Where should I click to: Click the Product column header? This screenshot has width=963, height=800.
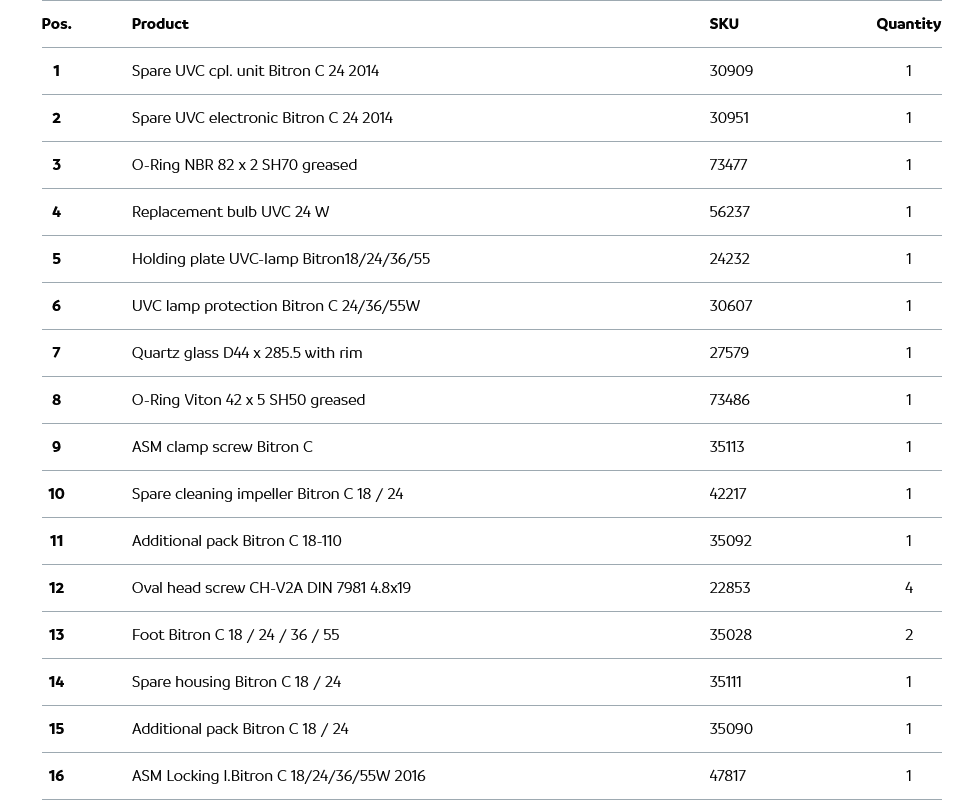160,24
